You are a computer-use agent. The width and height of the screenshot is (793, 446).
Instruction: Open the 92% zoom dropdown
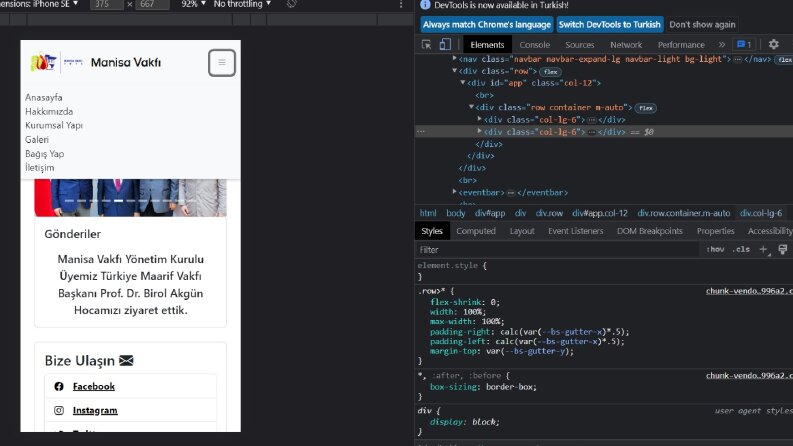tap(193, 4)
